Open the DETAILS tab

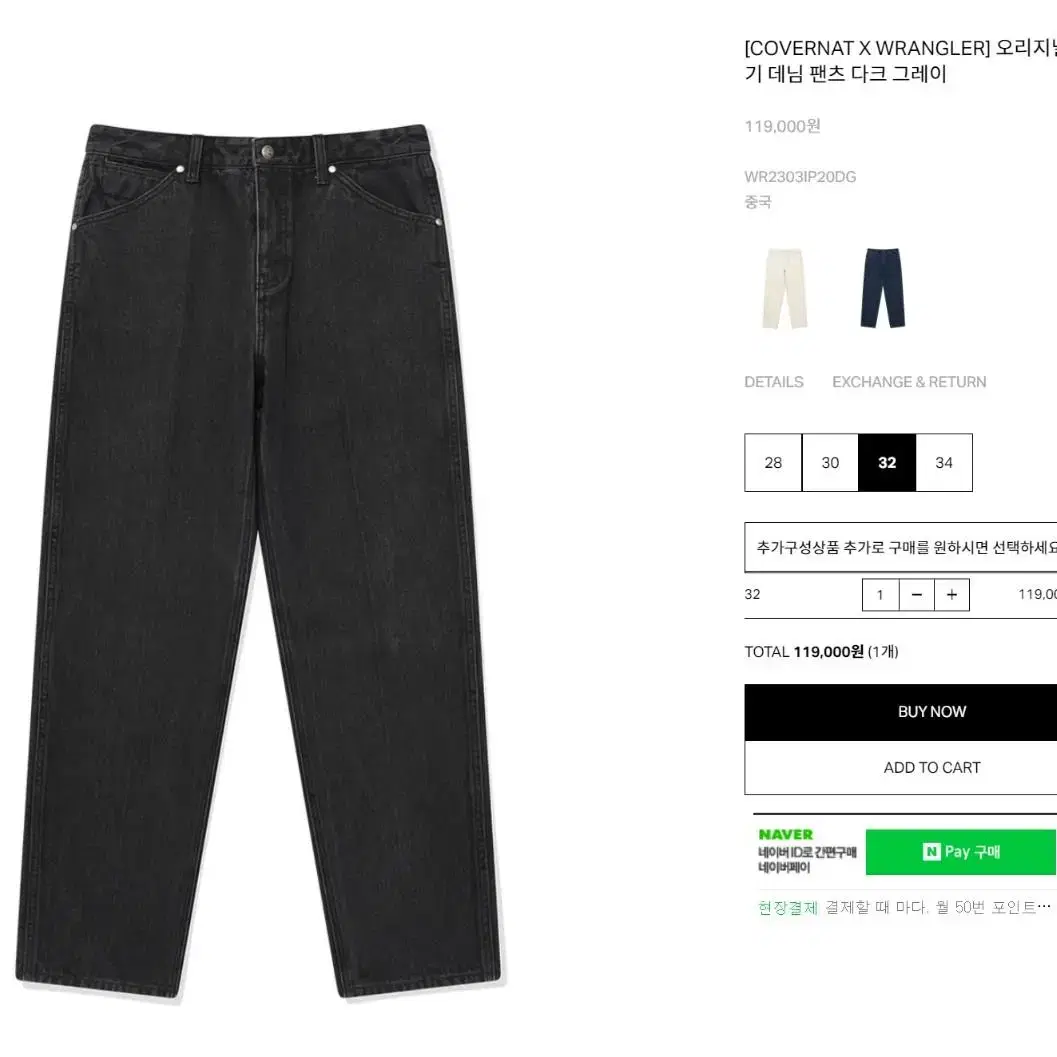tap(774, 382)
